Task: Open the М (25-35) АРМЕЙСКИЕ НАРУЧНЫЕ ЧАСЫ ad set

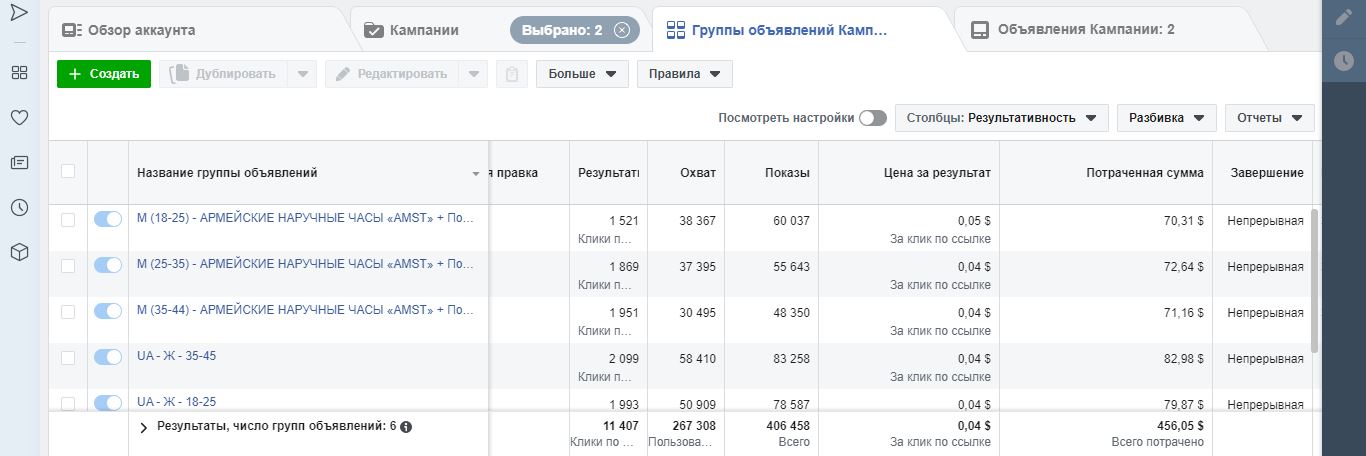Action: pyautogui.click(x=305, y=264)
